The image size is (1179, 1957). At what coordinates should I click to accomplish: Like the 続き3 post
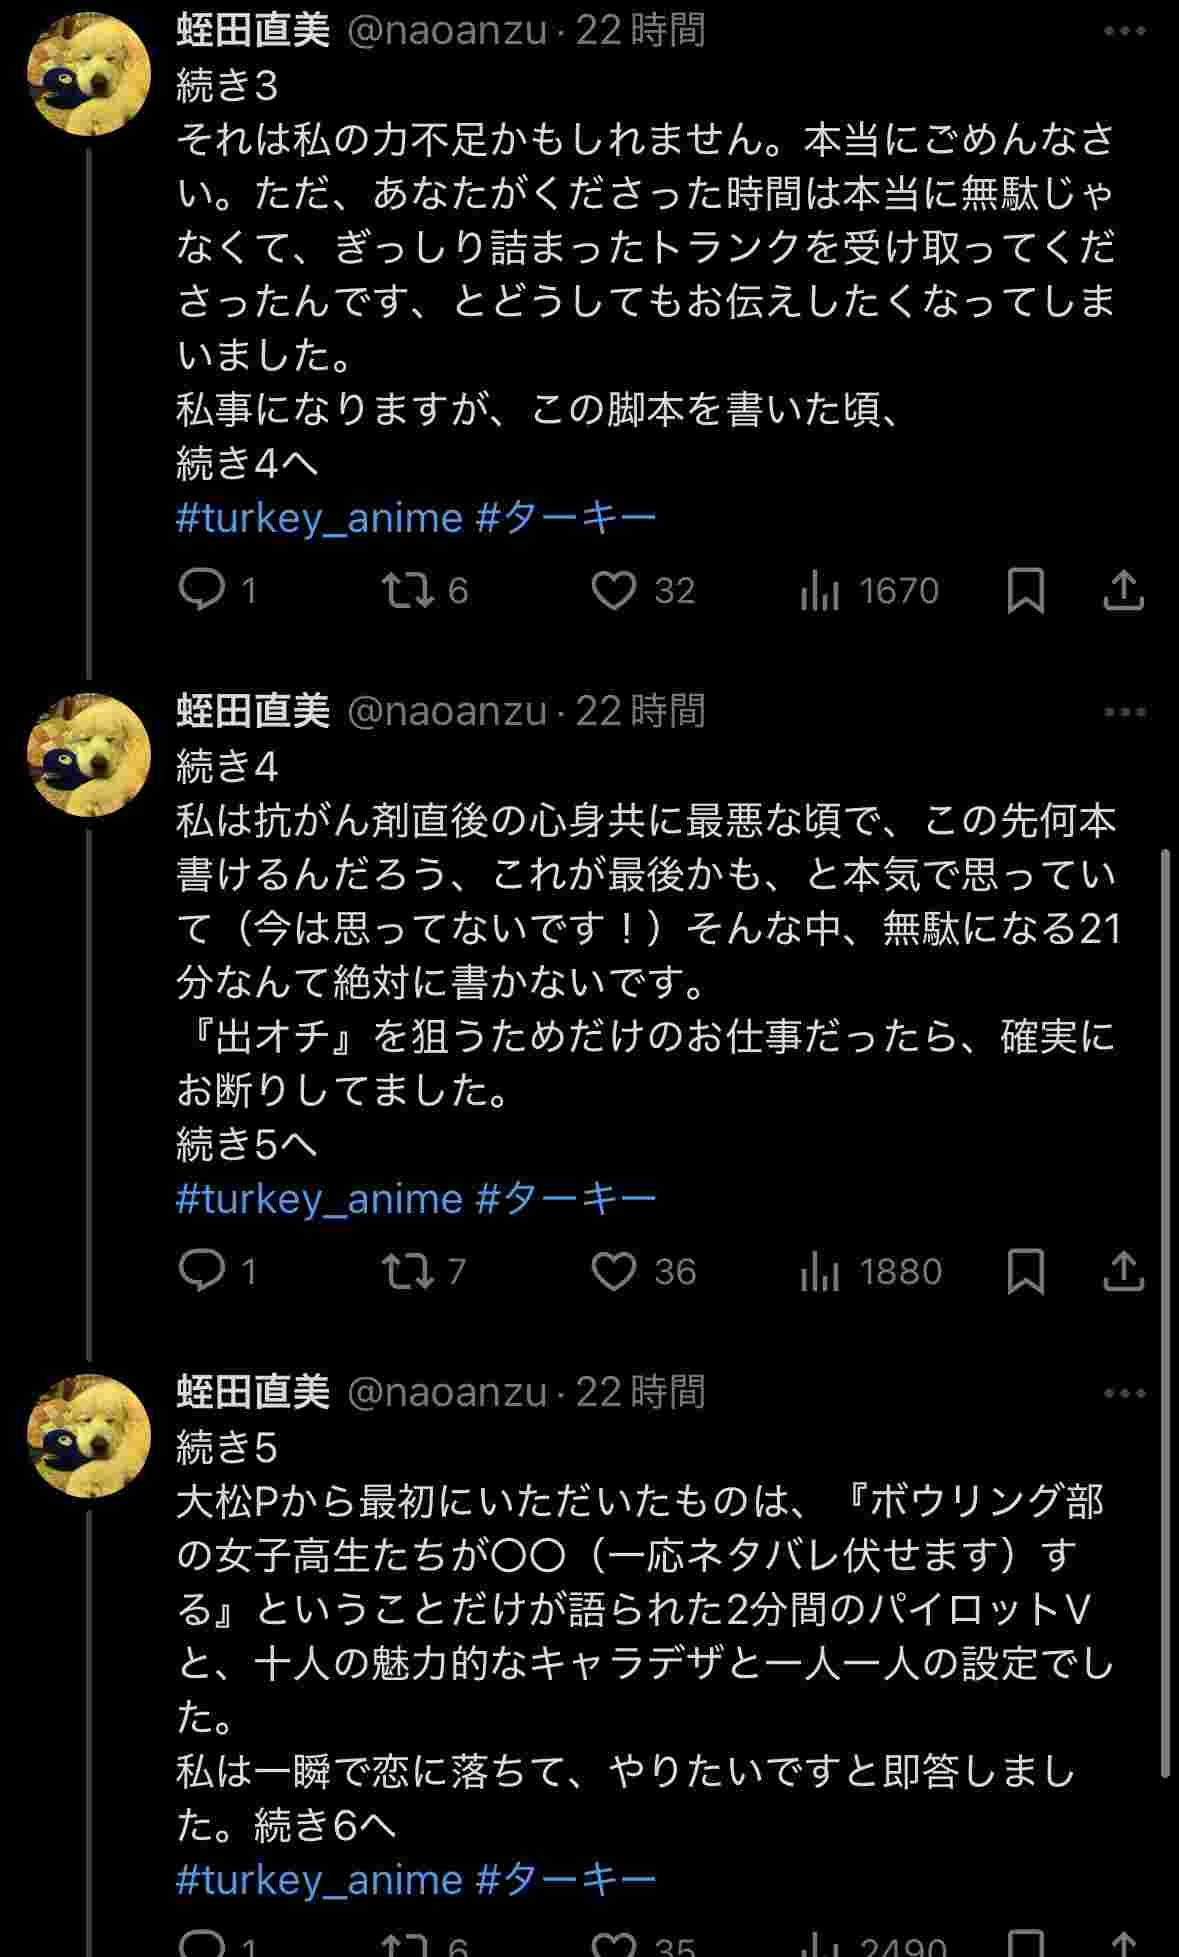click(x=613, y=590)
